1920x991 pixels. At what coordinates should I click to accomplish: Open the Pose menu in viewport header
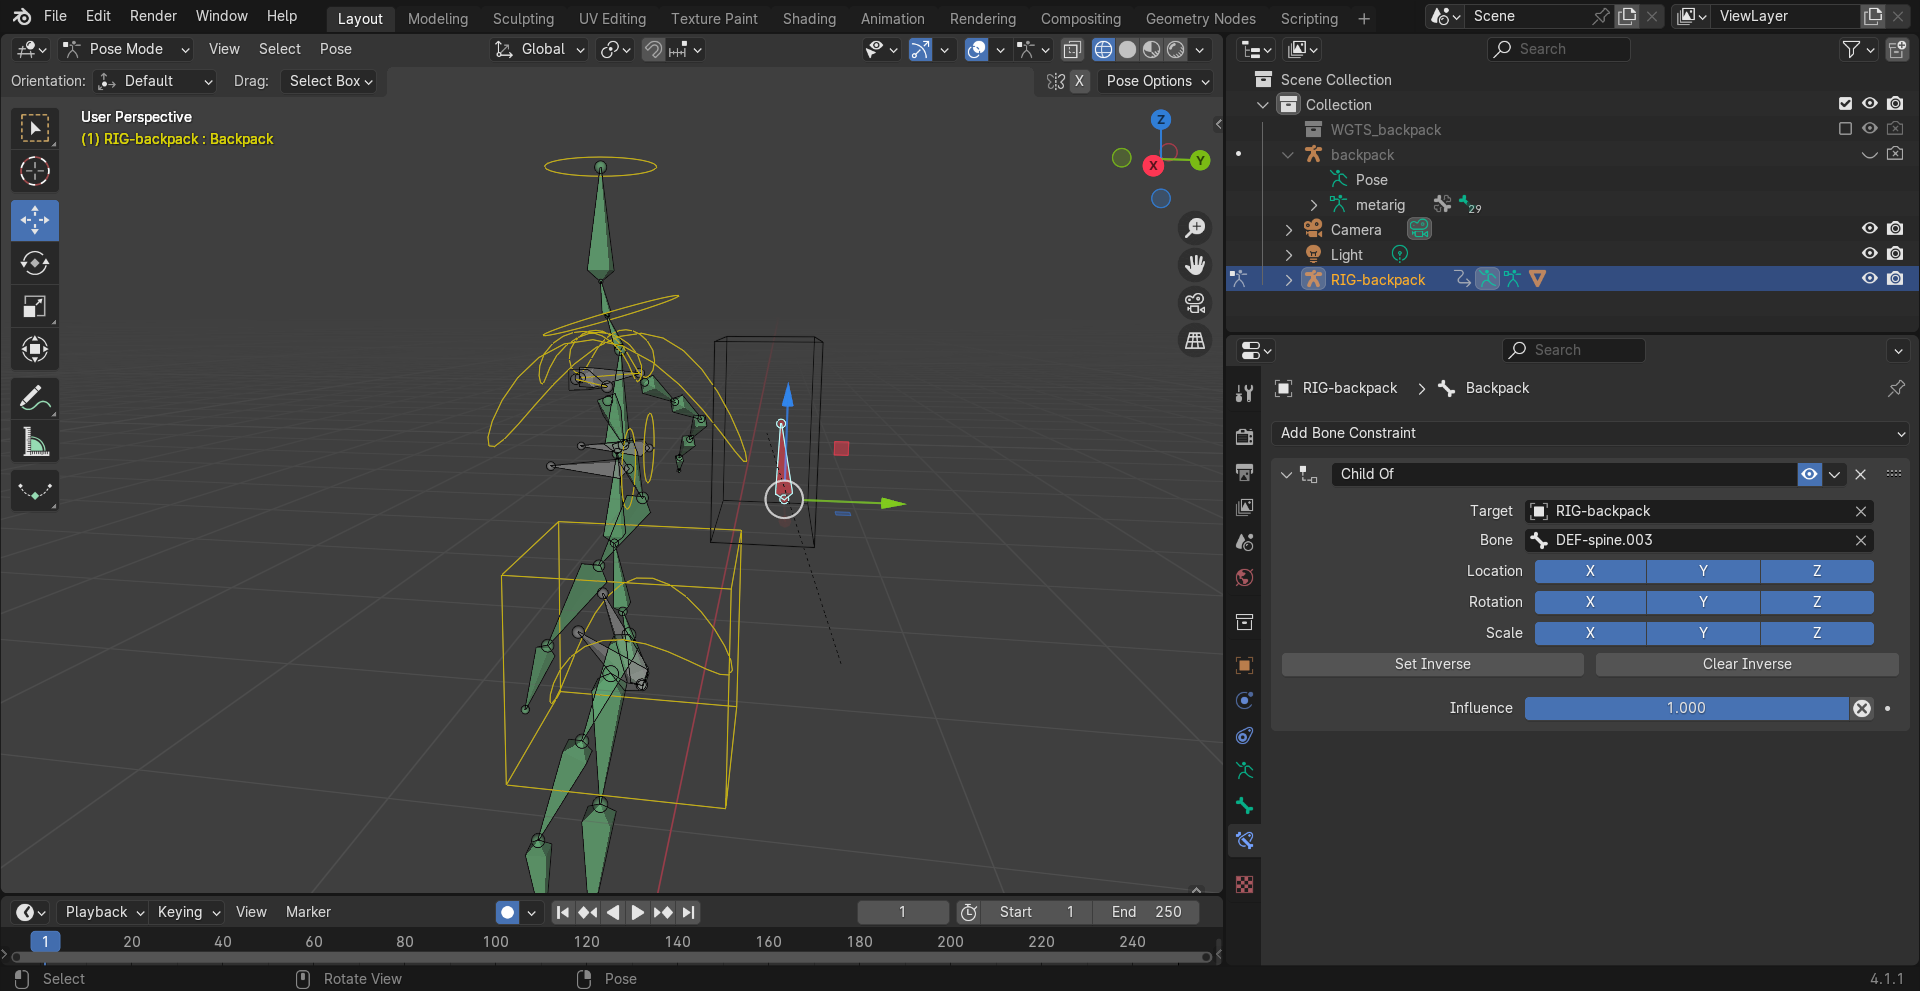click(x=335, y=49)
